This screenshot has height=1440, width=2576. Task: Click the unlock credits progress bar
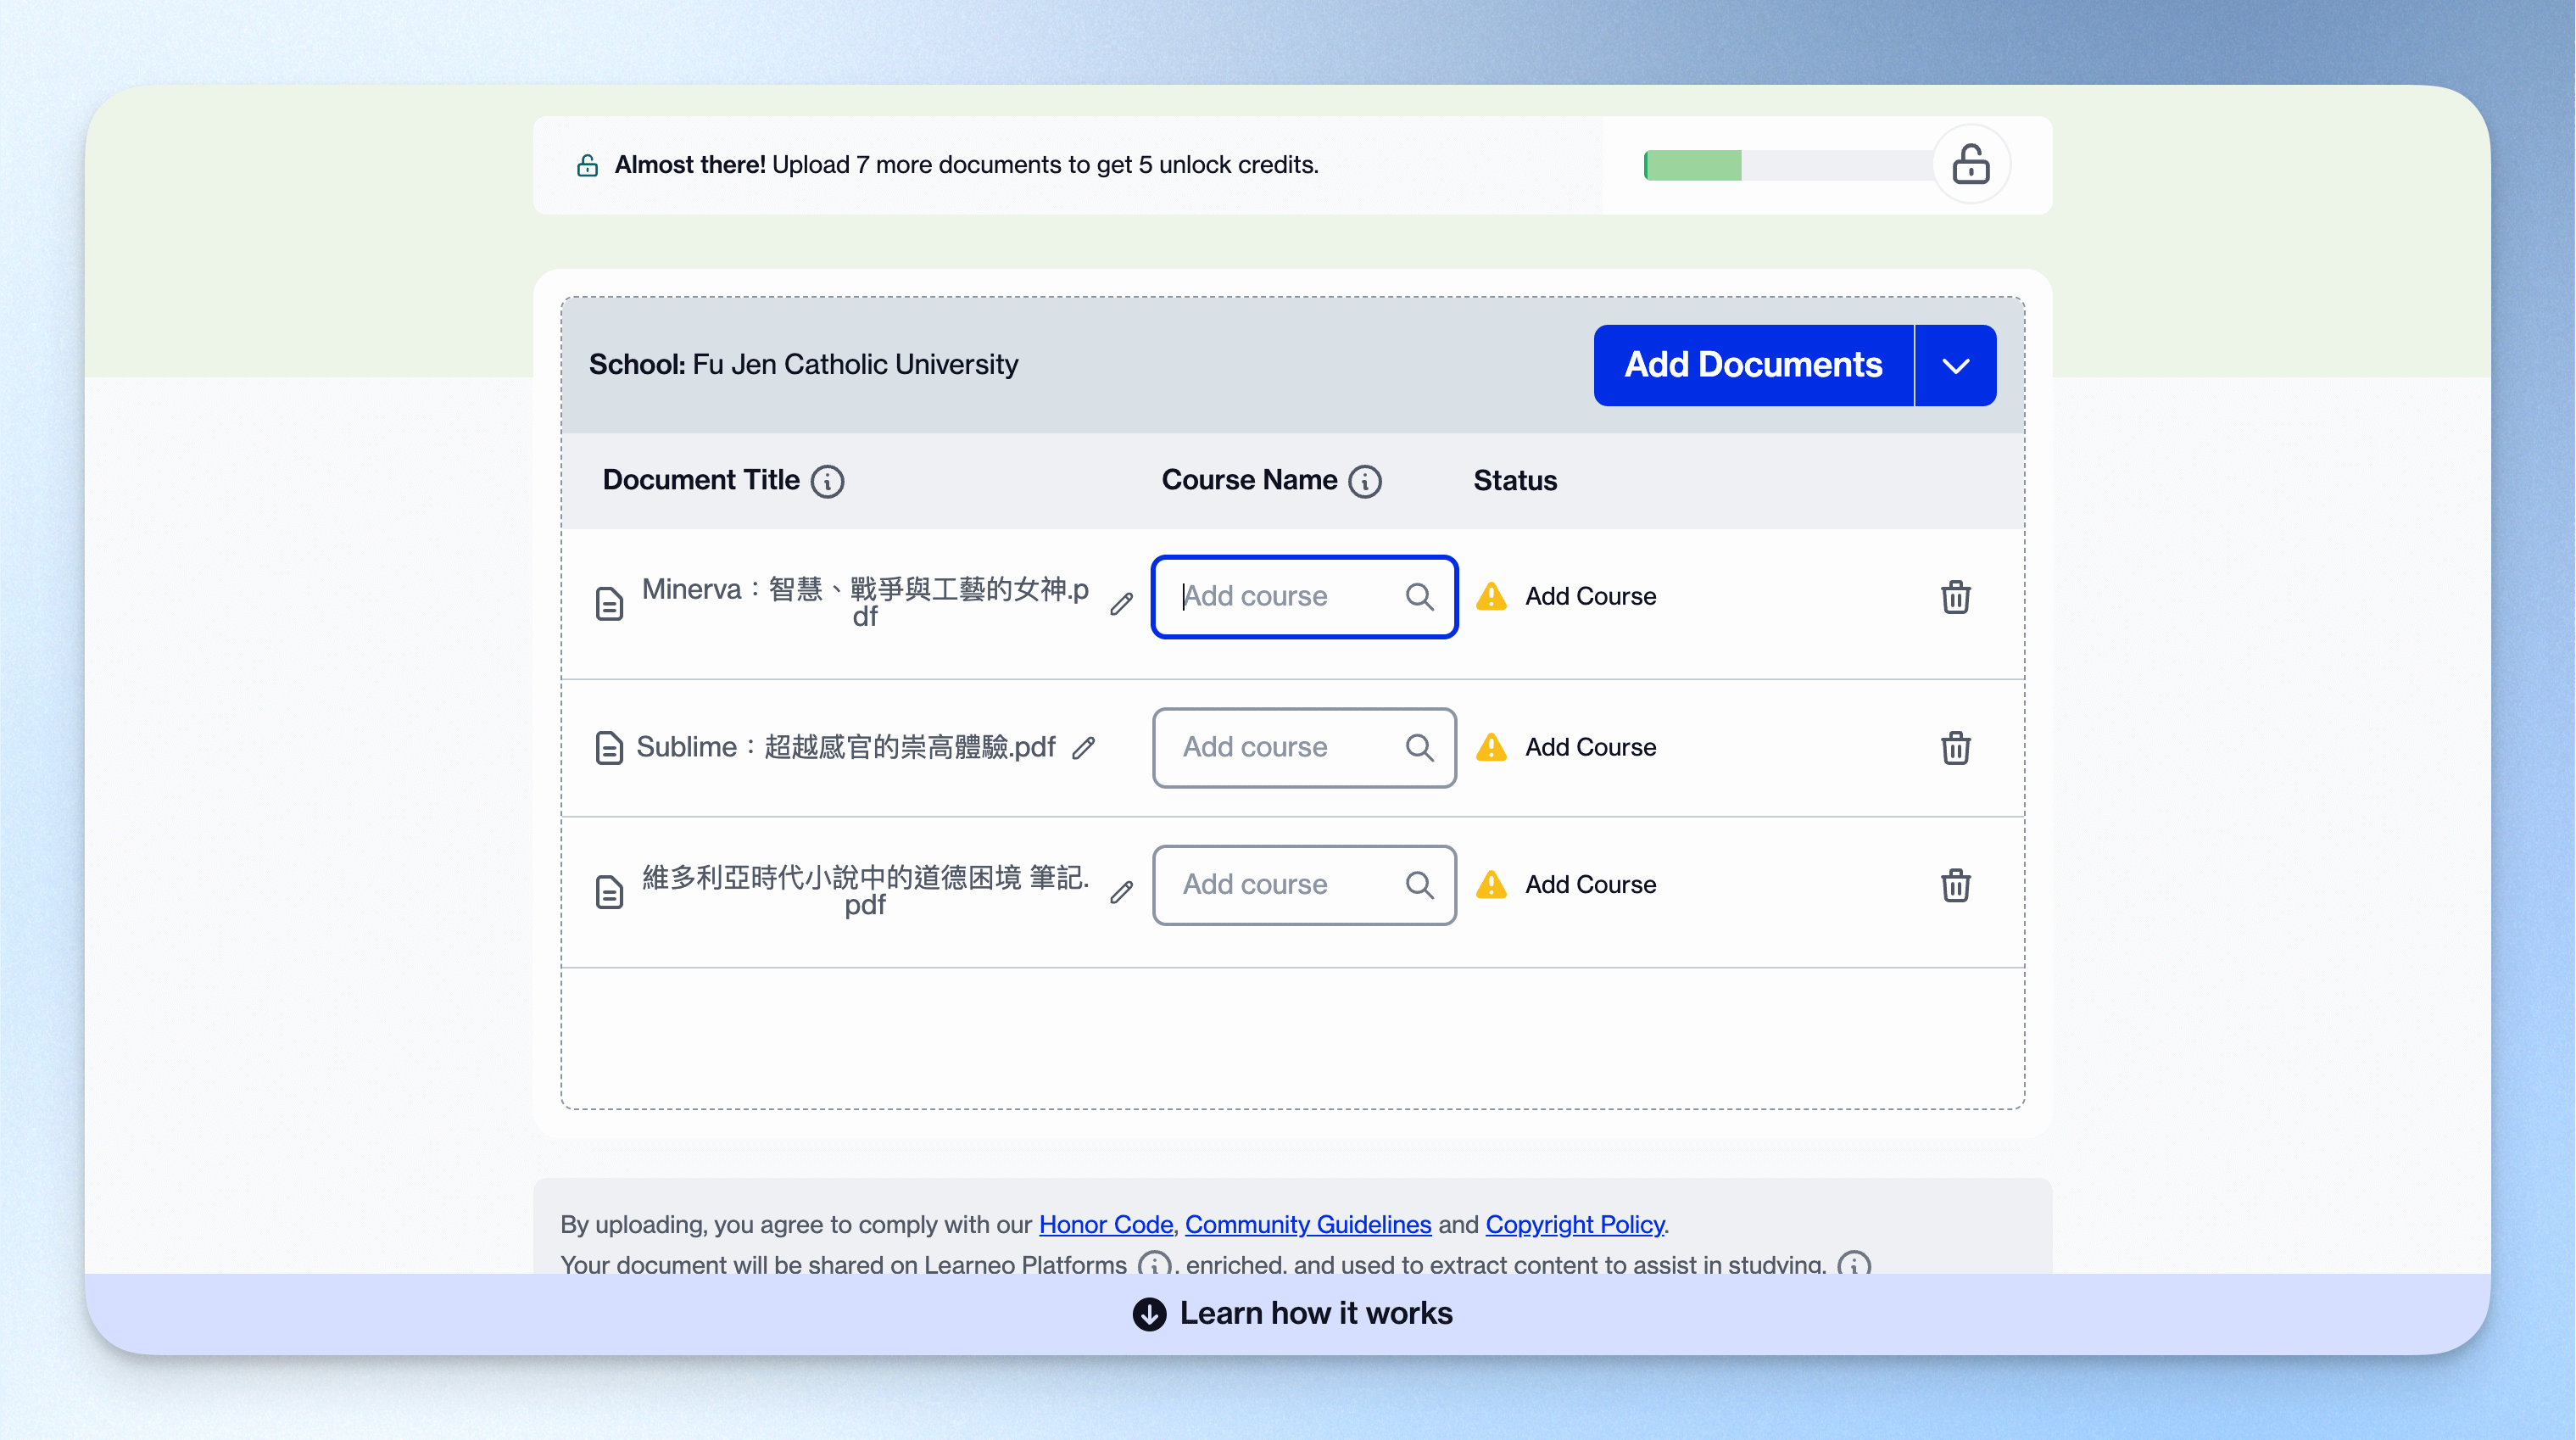point(1788,165)
